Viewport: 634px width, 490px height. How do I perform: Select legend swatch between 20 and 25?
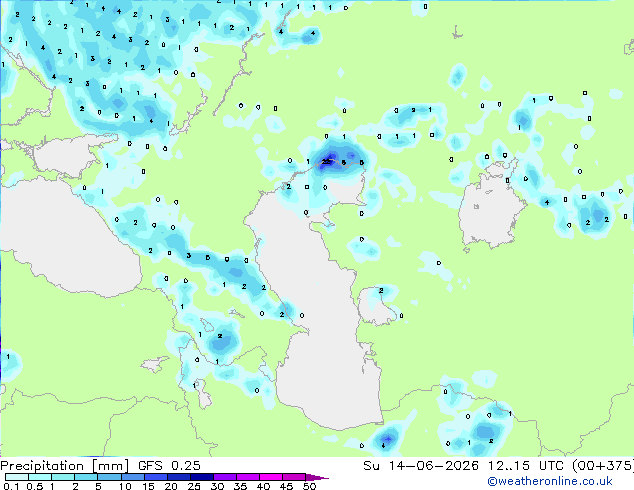pyautogui.click(x=179, y=477)
